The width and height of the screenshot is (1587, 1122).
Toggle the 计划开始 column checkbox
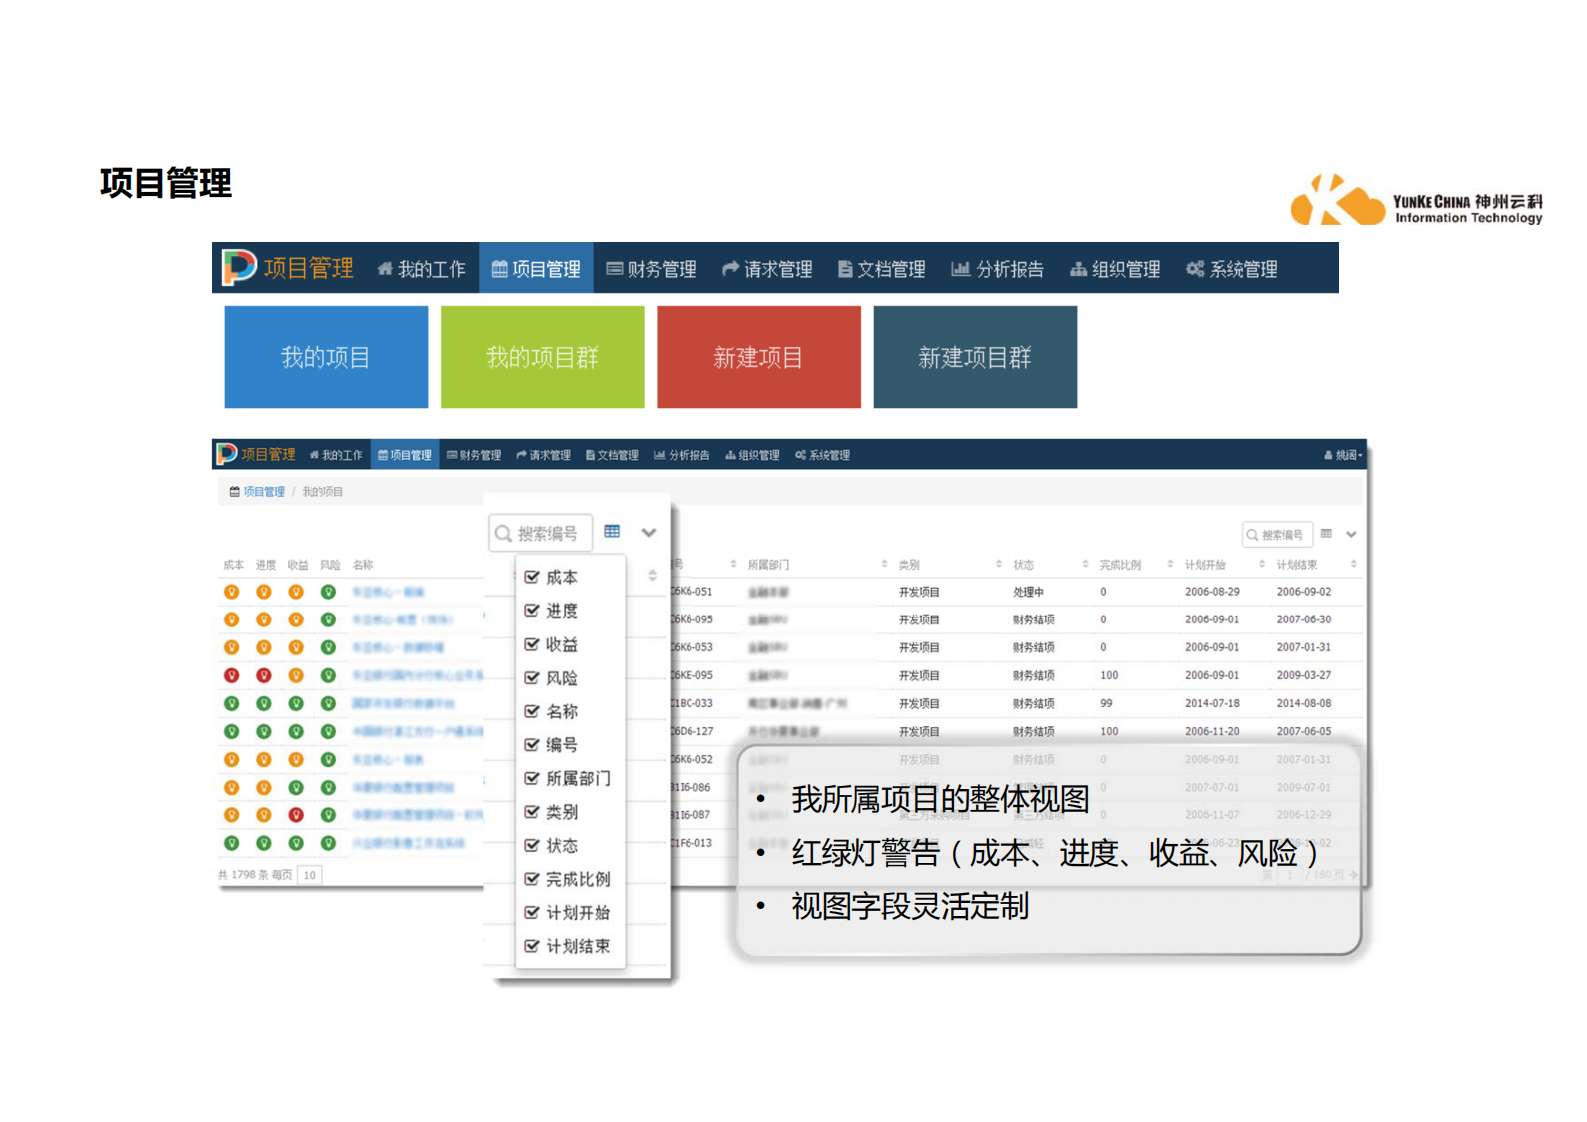(532, 912)
